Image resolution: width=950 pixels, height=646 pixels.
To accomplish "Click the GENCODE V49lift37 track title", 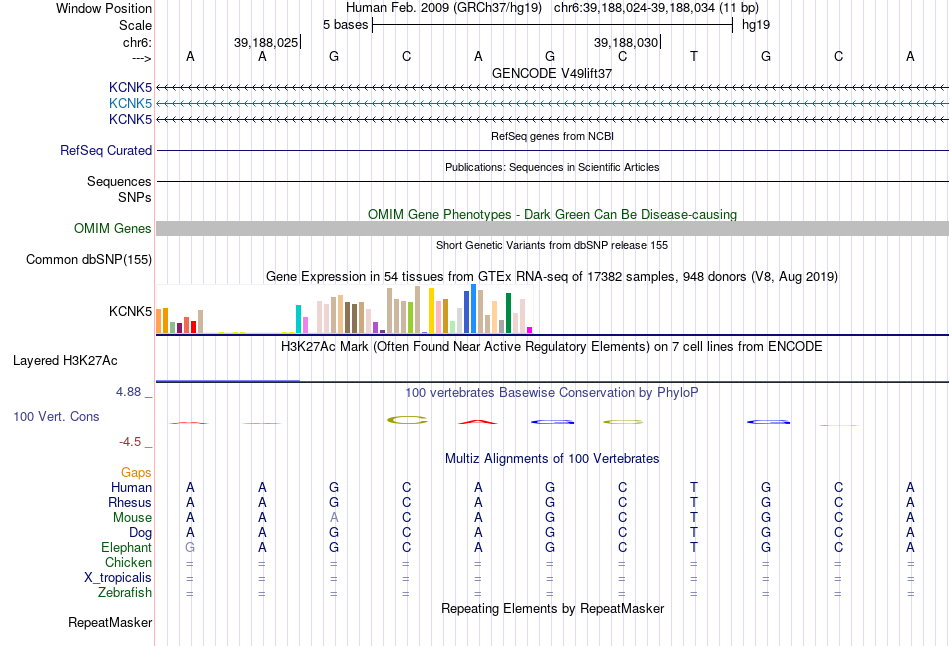I will point(552,73).
